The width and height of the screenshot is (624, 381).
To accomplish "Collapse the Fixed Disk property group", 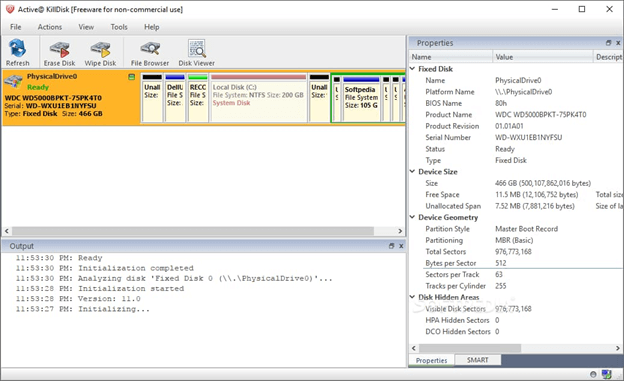I will pyautogui.click(x=413, y=69).
